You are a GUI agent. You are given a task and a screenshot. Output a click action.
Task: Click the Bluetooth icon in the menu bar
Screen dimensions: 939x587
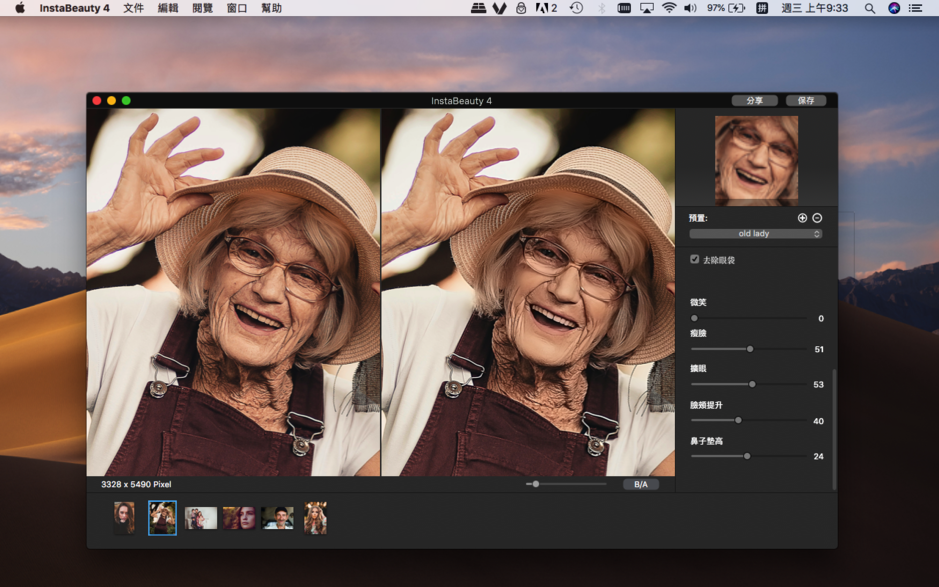coord(600,9)
